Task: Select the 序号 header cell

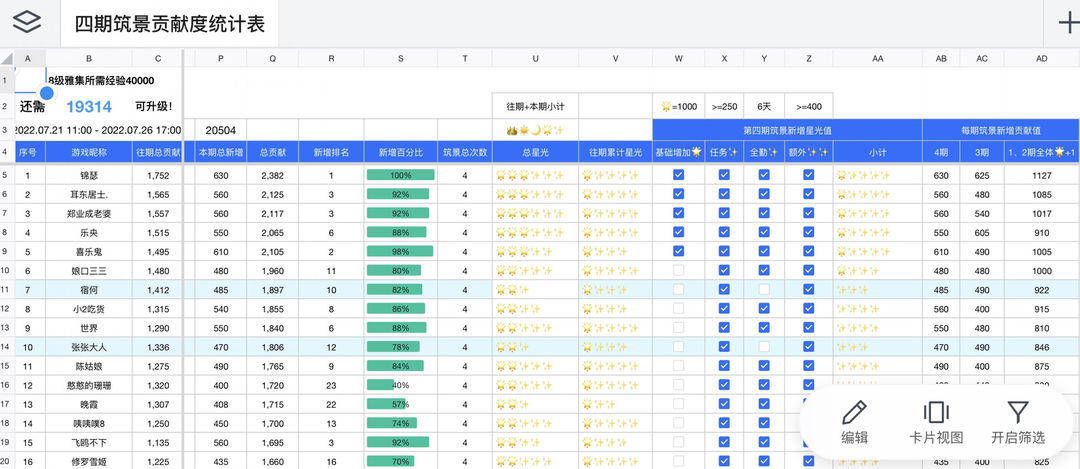Action: pos(28,152)
